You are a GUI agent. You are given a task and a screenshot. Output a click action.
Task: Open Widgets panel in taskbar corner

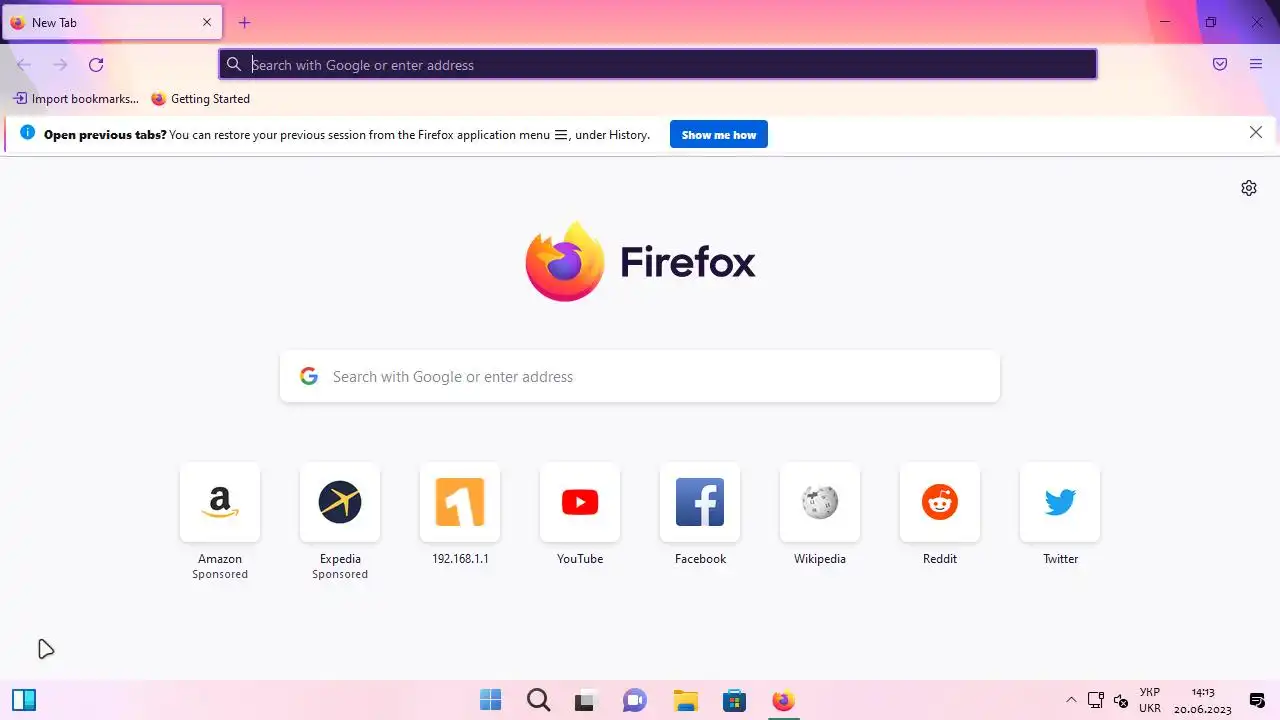pos(24,700)
